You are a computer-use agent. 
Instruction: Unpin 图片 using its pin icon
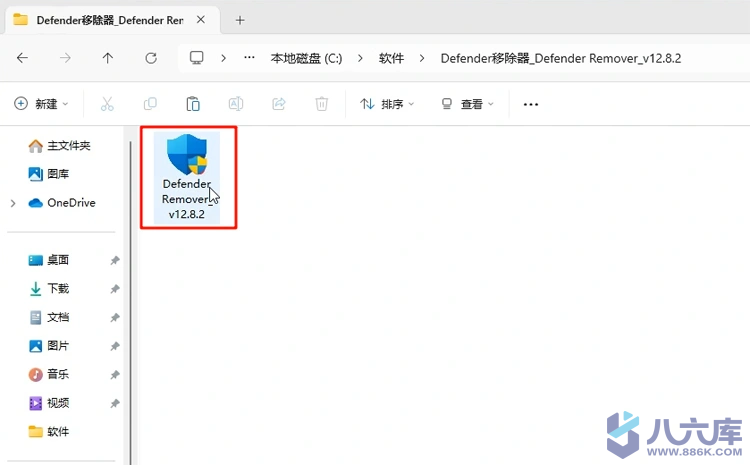point(115,346)
